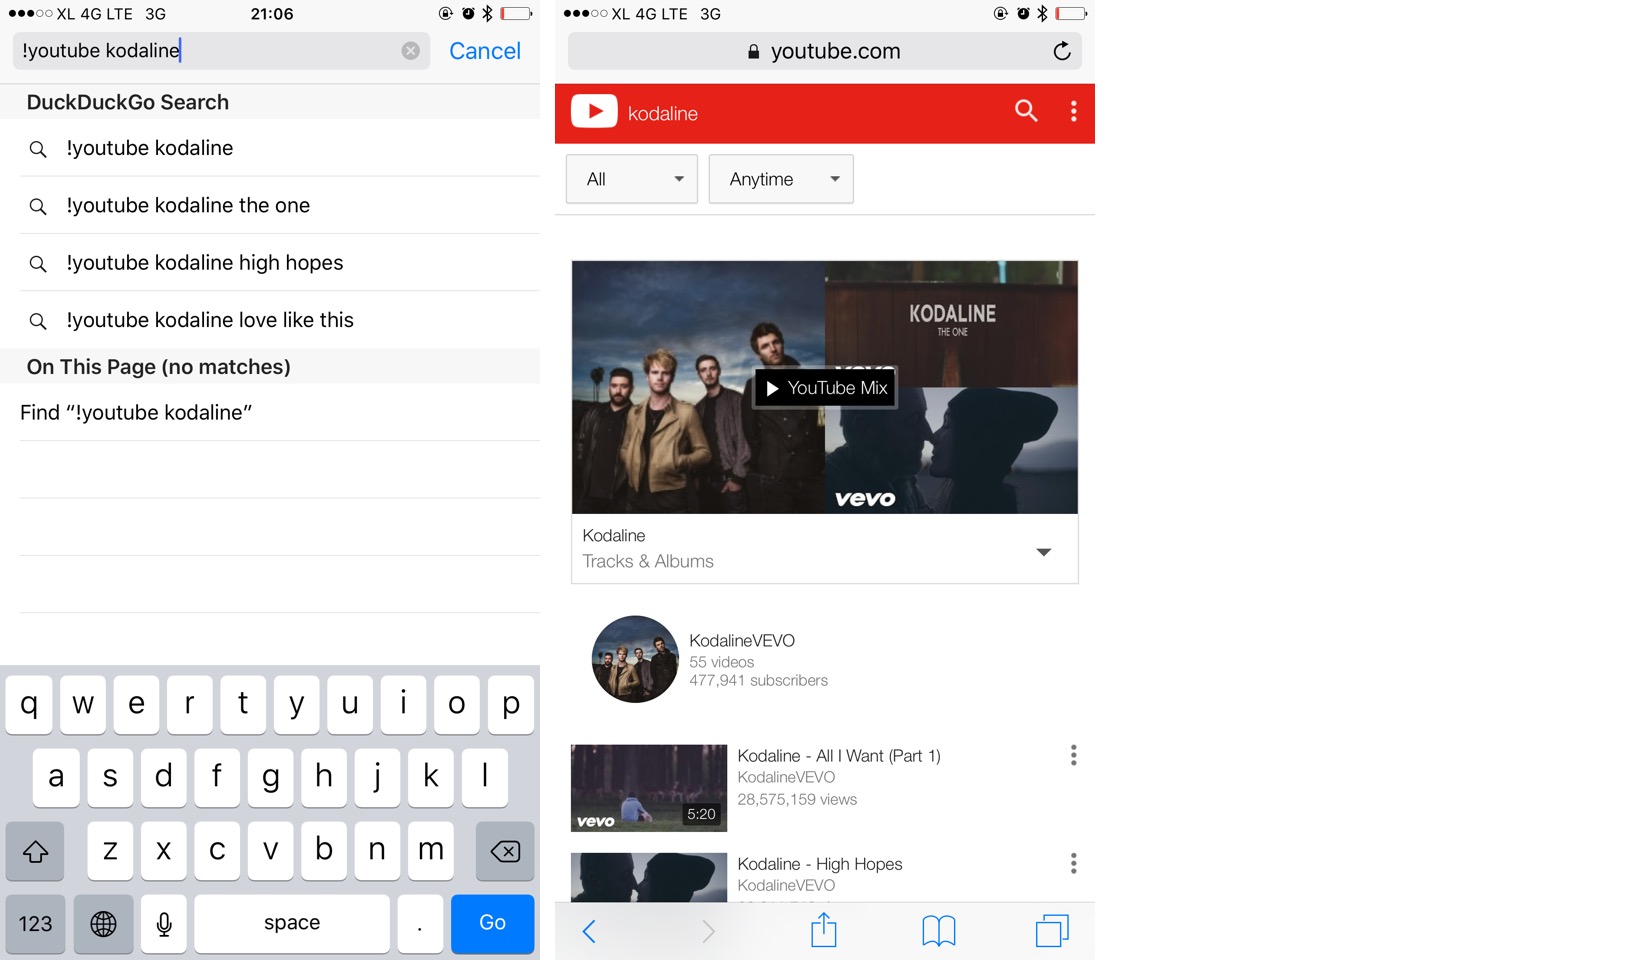The image size is (1650, 960).
Task: Open KodalineVEVO channel avatar
Action: [635, 659]
